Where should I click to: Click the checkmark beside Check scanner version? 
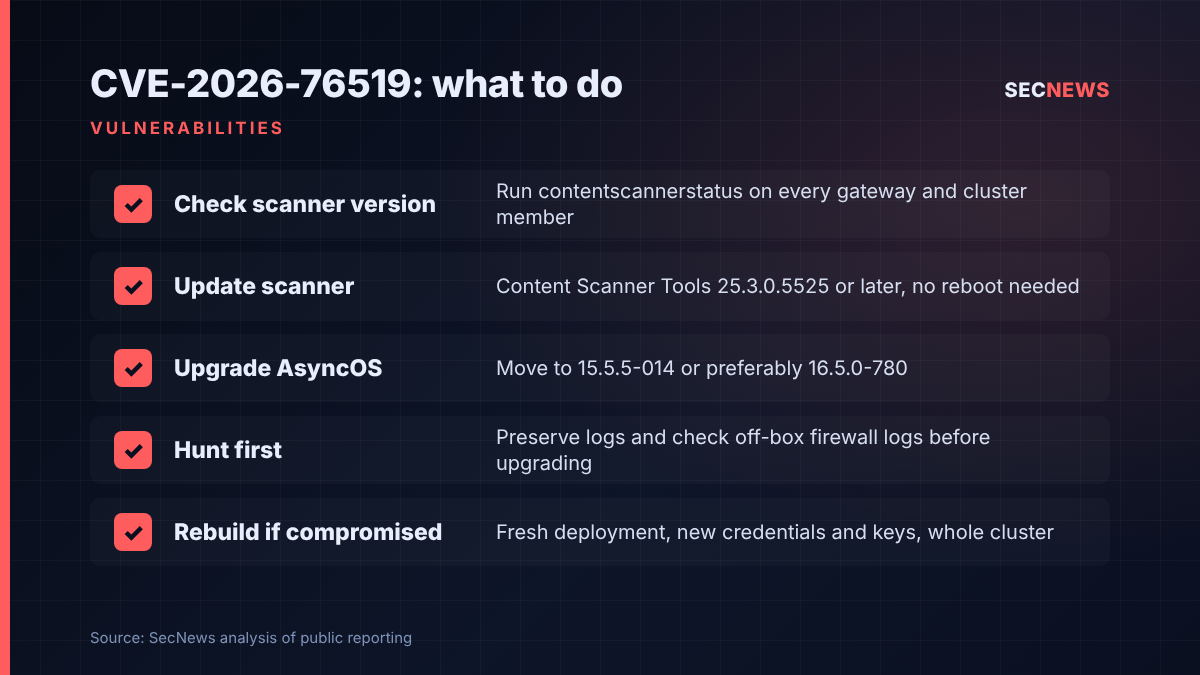pyautogui.click(x=133, y=204)
